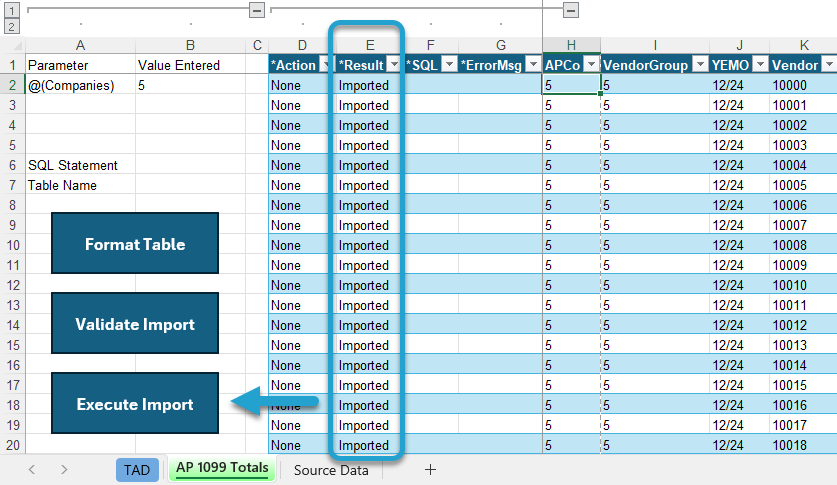Select the Value Entered cell containing 5
The image size is (837, 485).
pyautogui.click(x=190, y=85)
